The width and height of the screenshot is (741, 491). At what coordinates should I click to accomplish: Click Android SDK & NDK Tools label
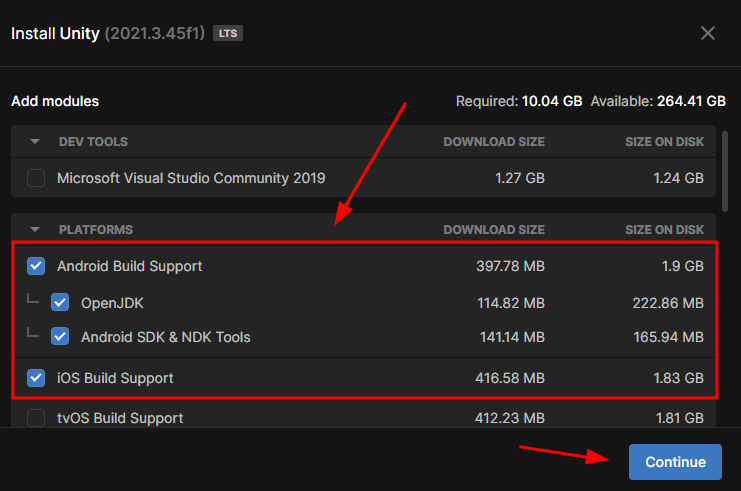[166, 337]
